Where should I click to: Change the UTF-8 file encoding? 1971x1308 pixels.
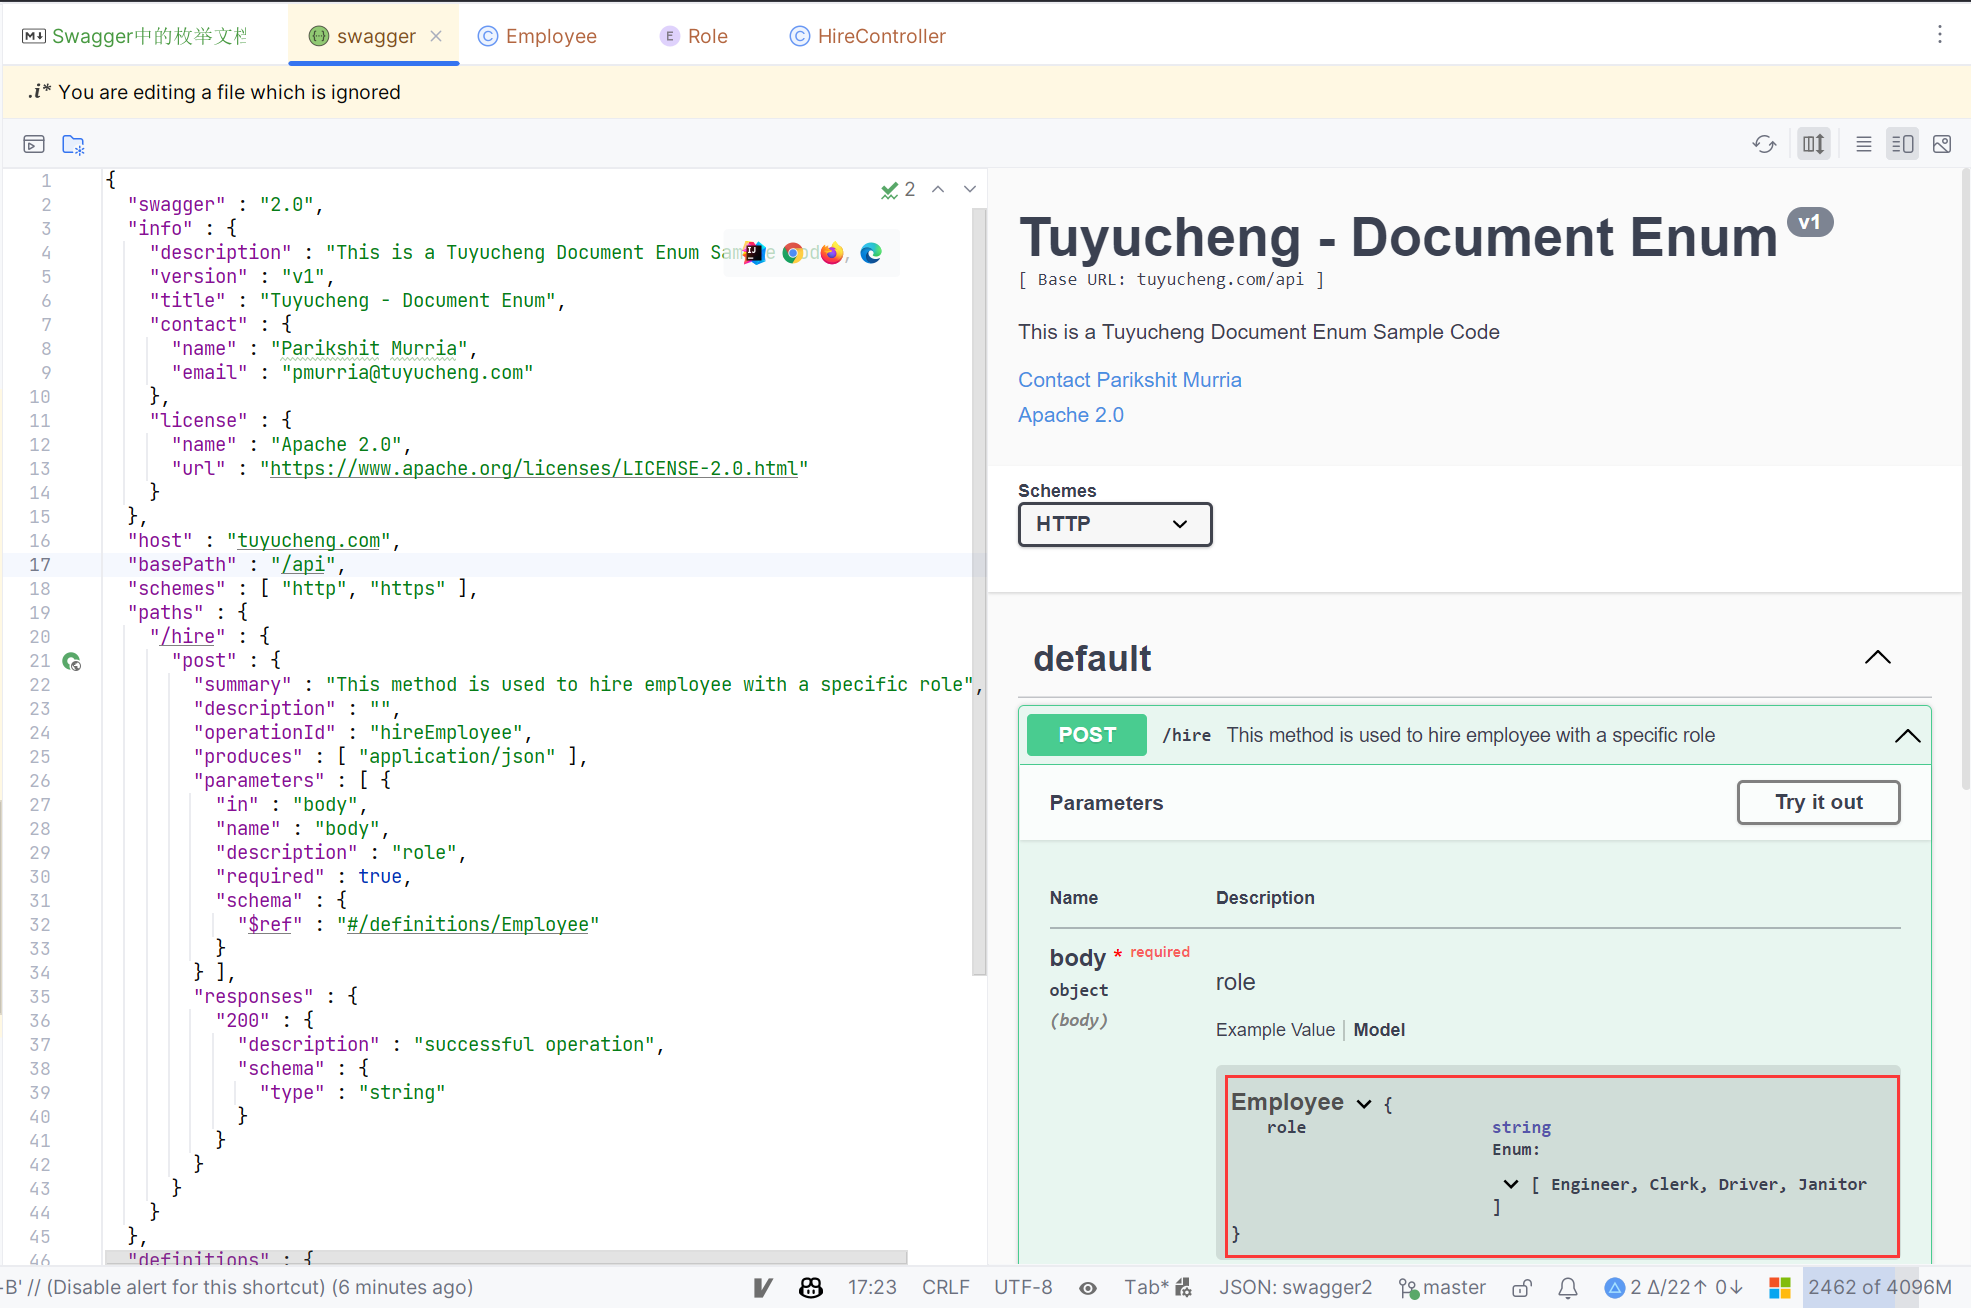(1023, 1288)
